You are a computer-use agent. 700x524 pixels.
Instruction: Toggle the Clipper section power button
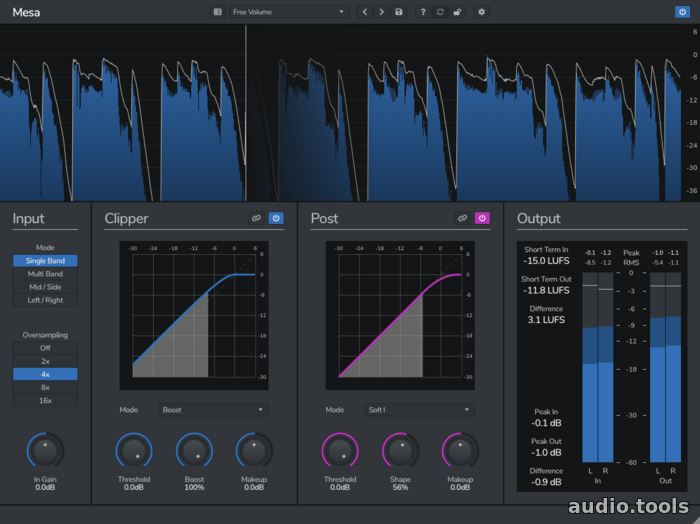pyautogui.click(x=276, y=217)
